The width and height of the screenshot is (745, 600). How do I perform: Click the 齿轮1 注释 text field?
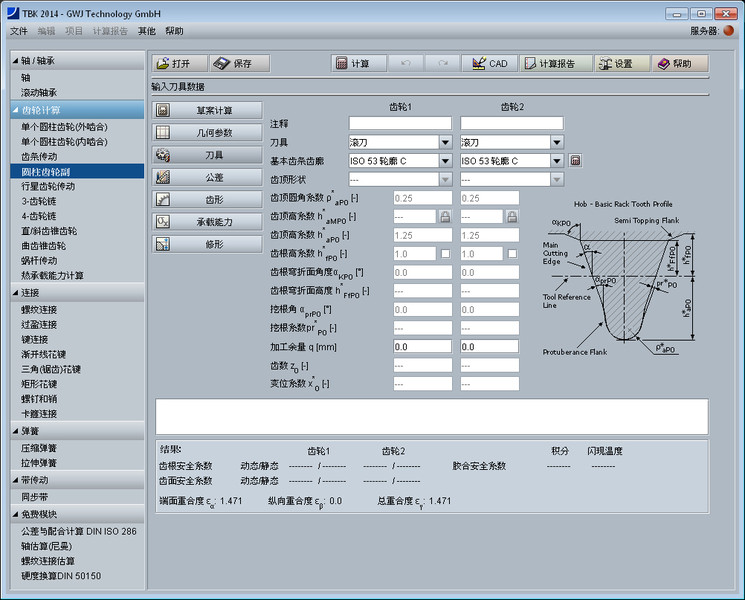tap(399, 123)
